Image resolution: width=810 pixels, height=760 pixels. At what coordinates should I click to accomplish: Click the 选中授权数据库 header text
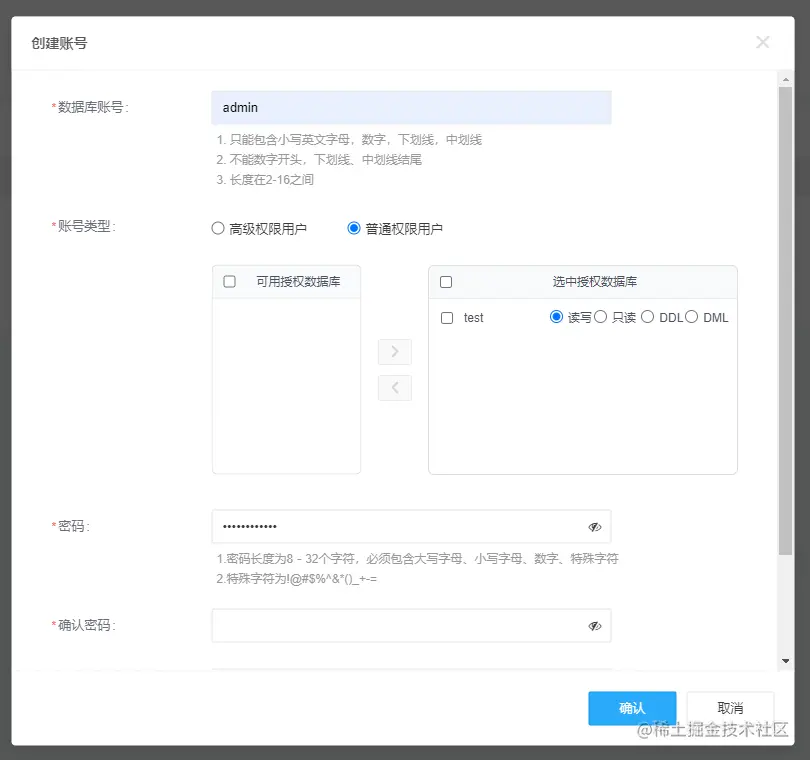point(595,282)
